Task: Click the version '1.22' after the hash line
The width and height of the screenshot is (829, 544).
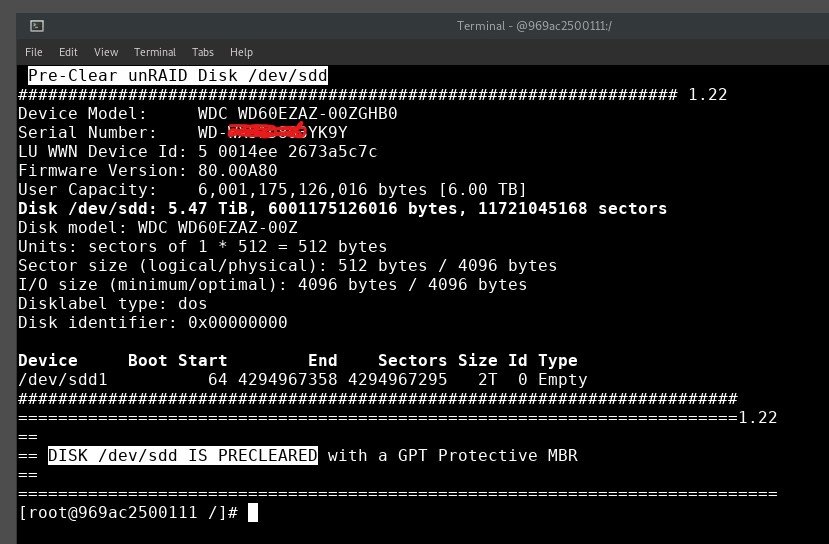Action: coord(707,94)
